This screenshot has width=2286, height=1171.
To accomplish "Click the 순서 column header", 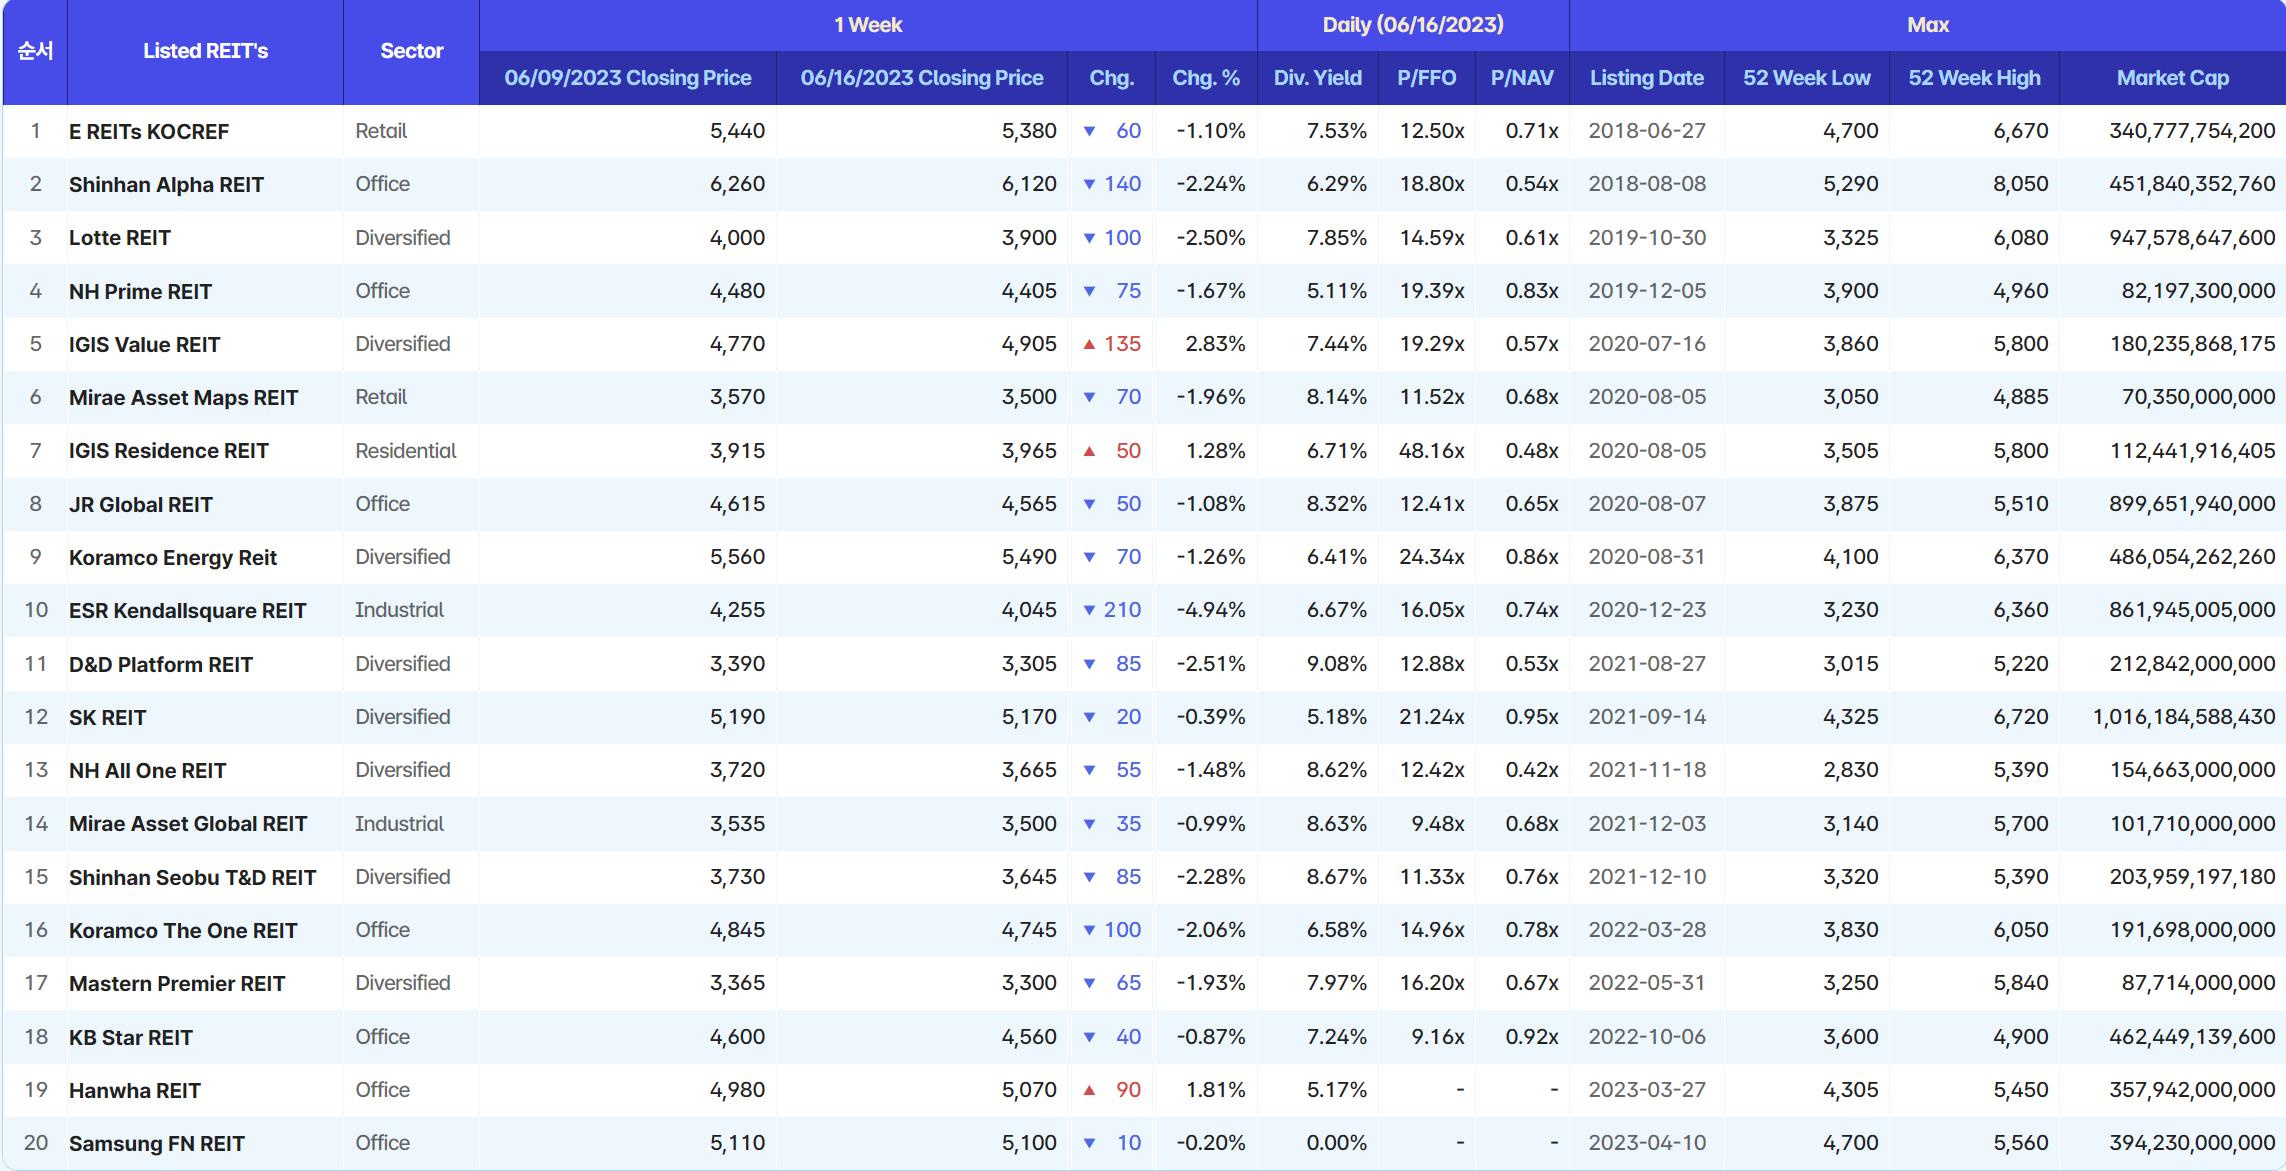I will coord(35,51).
